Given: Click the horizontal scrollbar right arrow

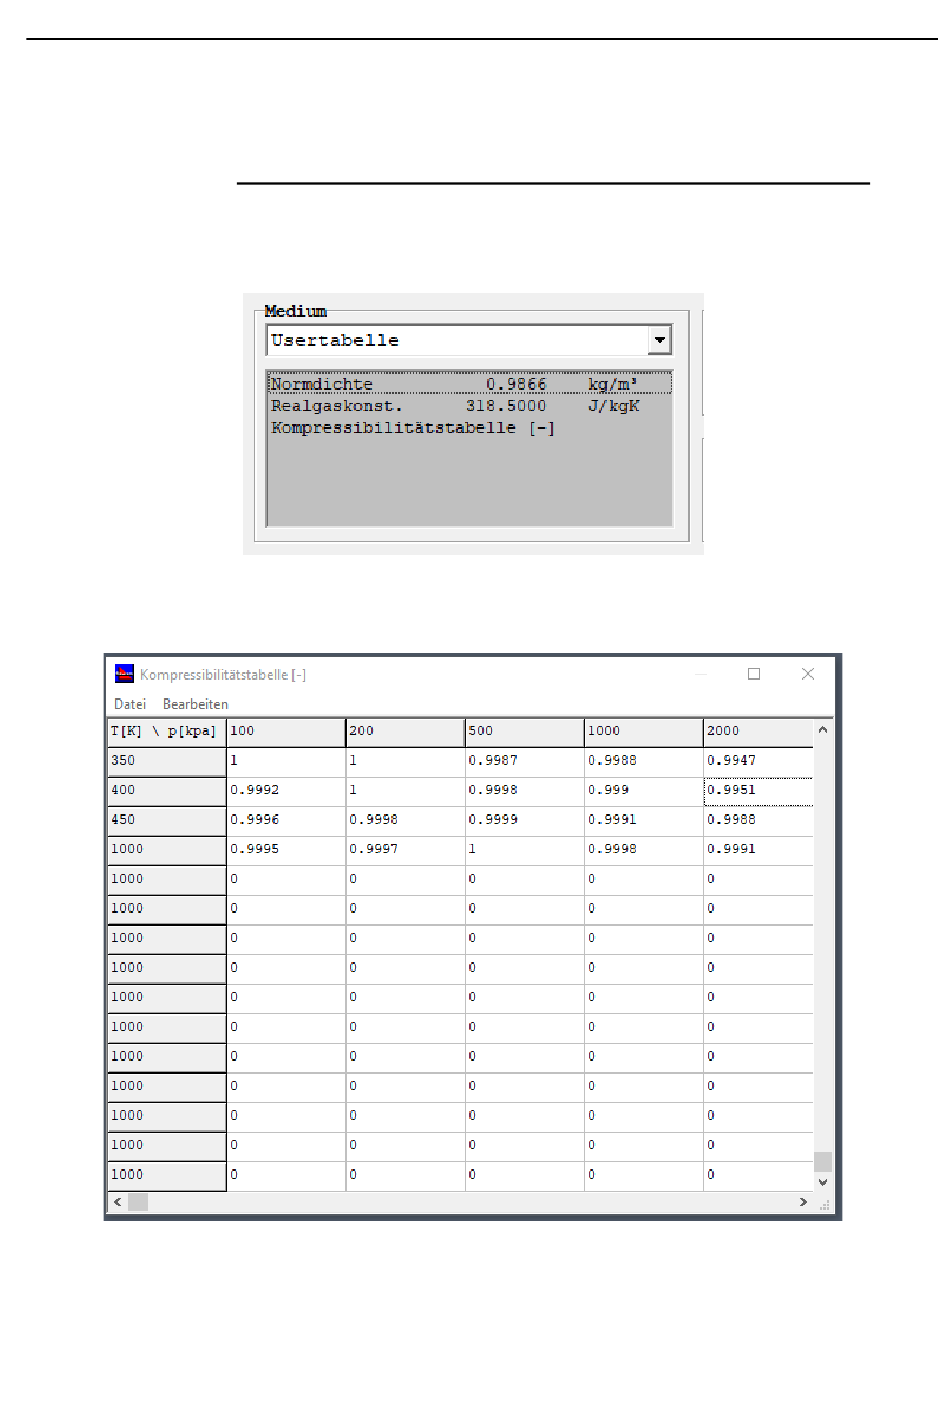Looking at the screenshot, I should (803, 1202).
